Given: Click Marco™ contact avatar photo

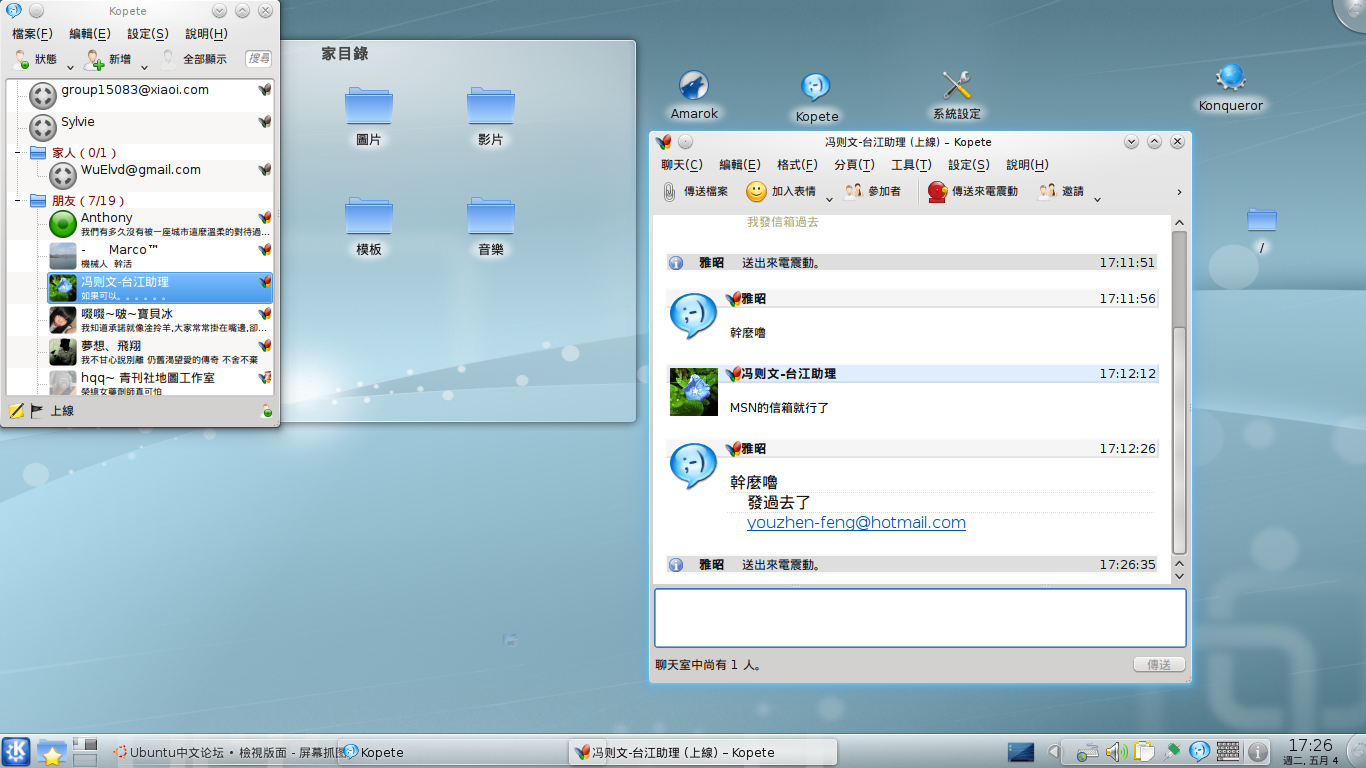Looking at the screenshot, I should coord(63,255).
